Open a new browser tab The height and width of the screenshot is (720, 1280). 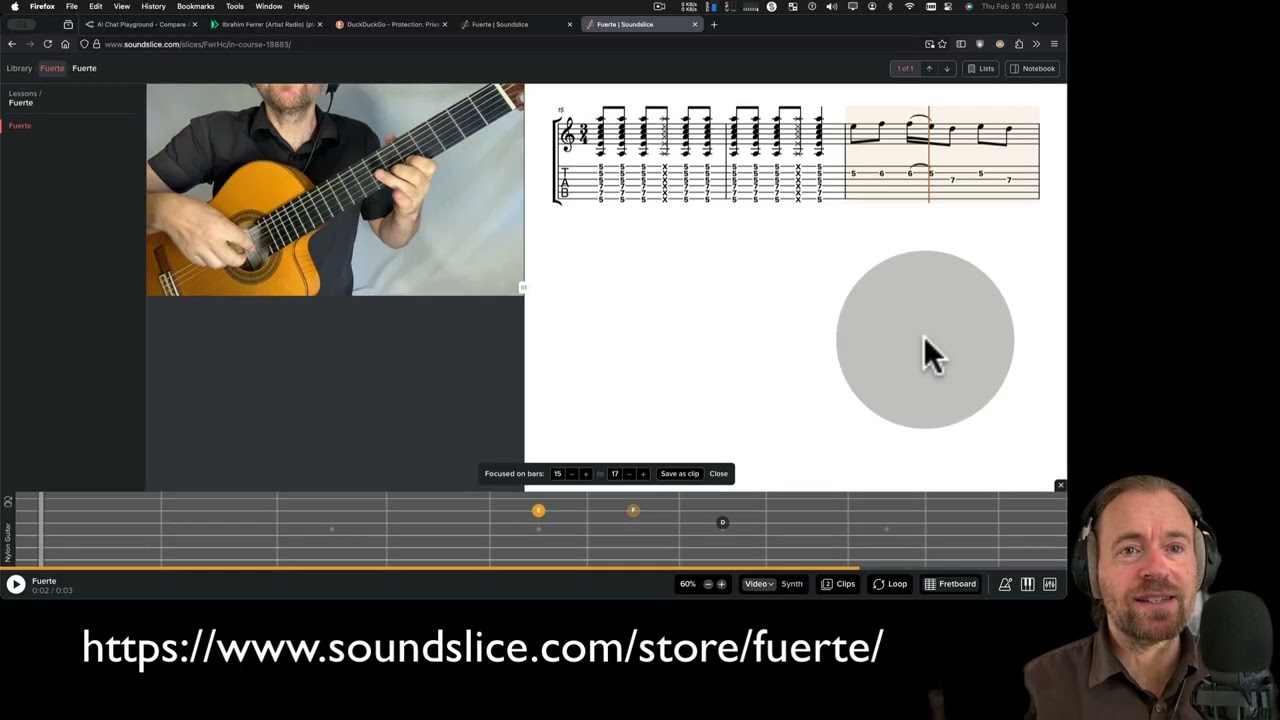pyautogui.click(x=714, y=24)
